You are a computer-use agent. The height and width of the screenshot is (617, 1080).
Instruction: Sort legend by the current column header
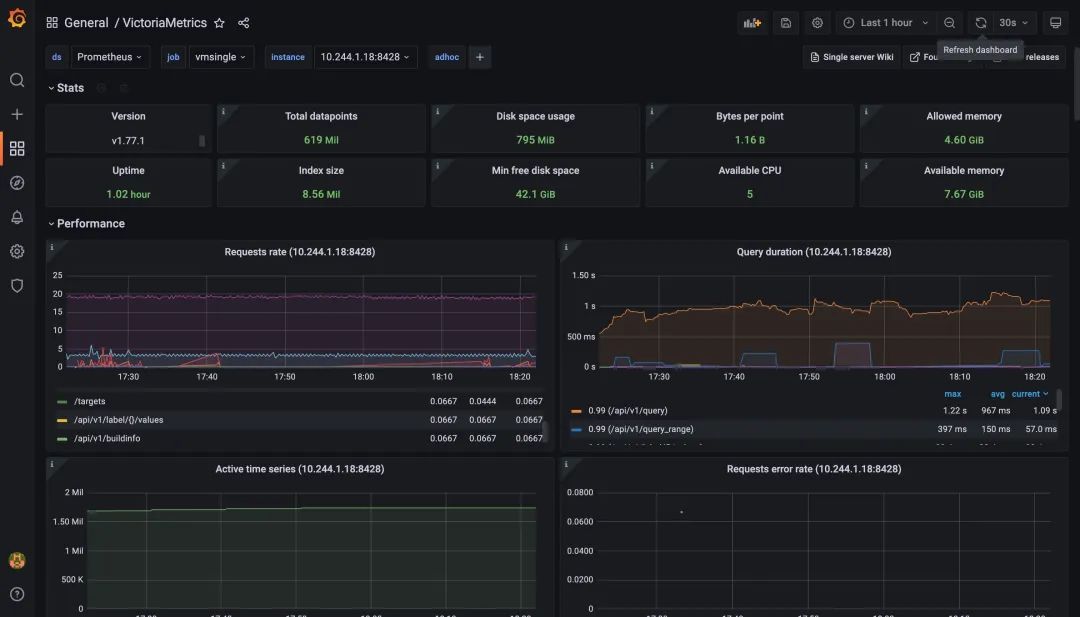pos(1029,394)
